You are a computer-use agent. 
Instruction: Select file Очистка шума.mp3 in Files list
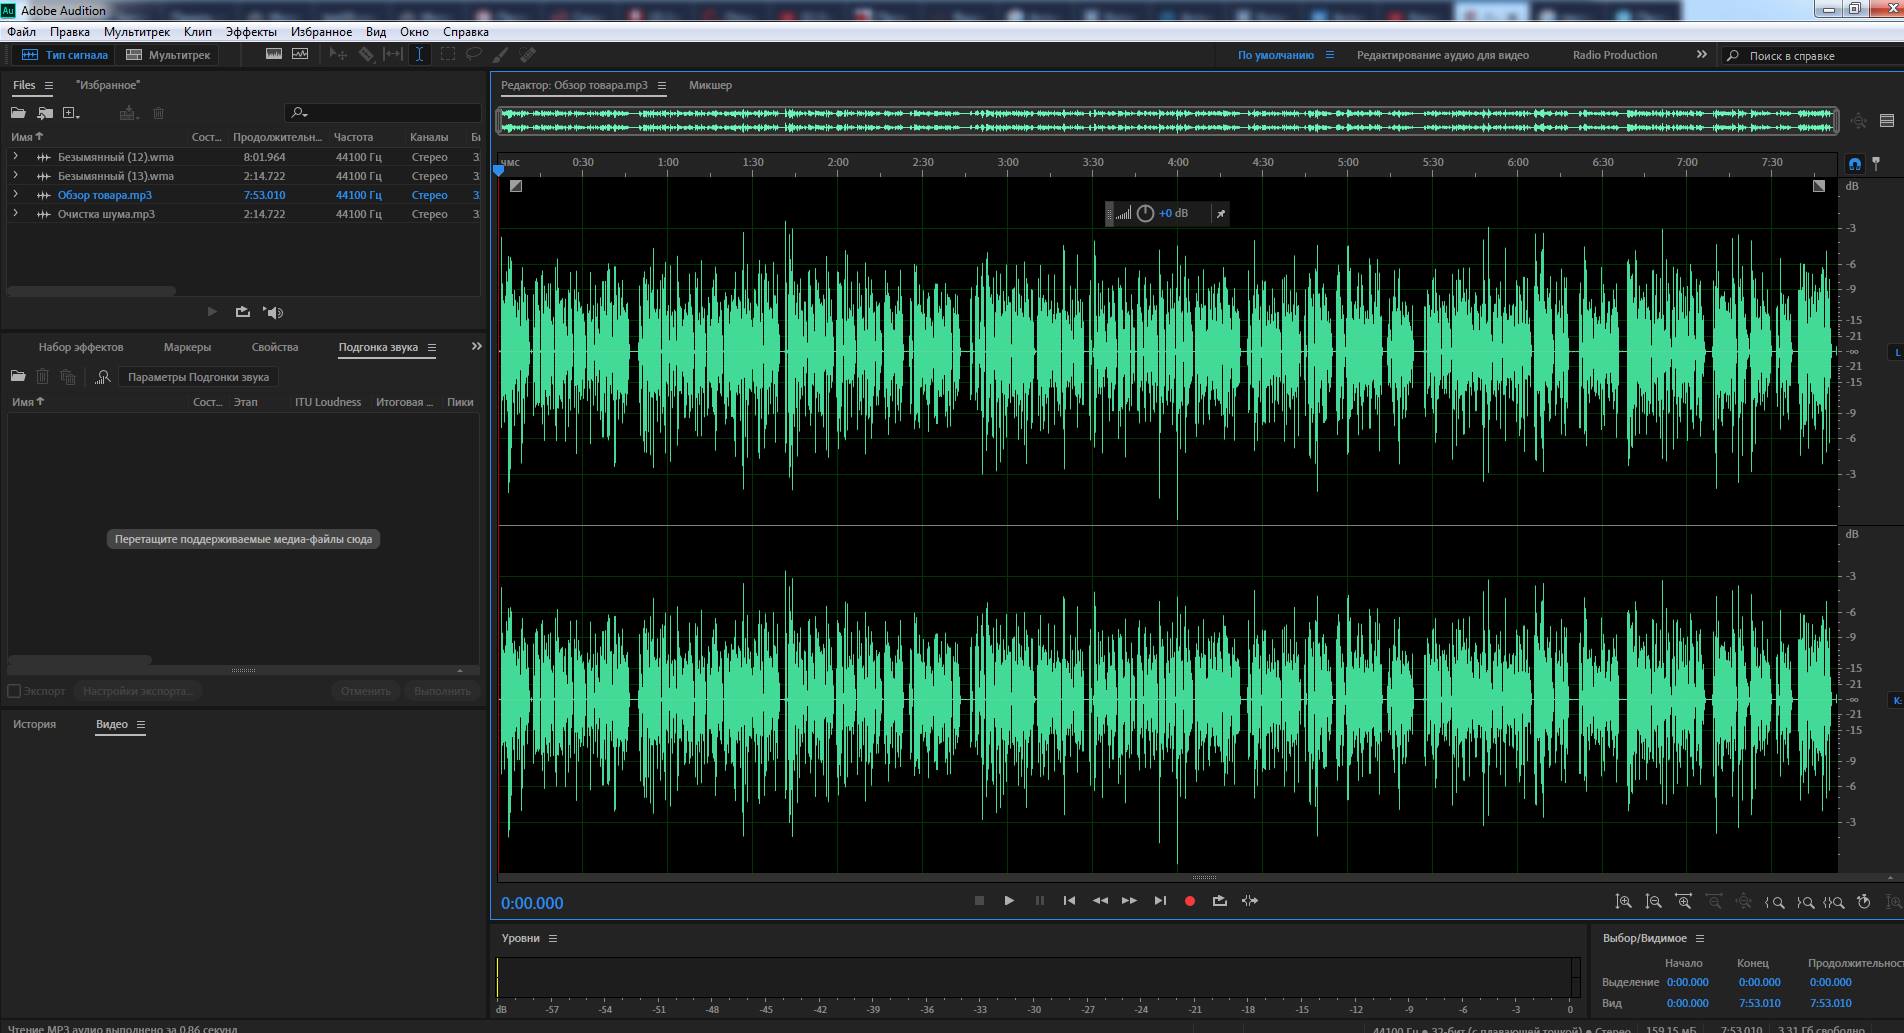tap(106, 214)
